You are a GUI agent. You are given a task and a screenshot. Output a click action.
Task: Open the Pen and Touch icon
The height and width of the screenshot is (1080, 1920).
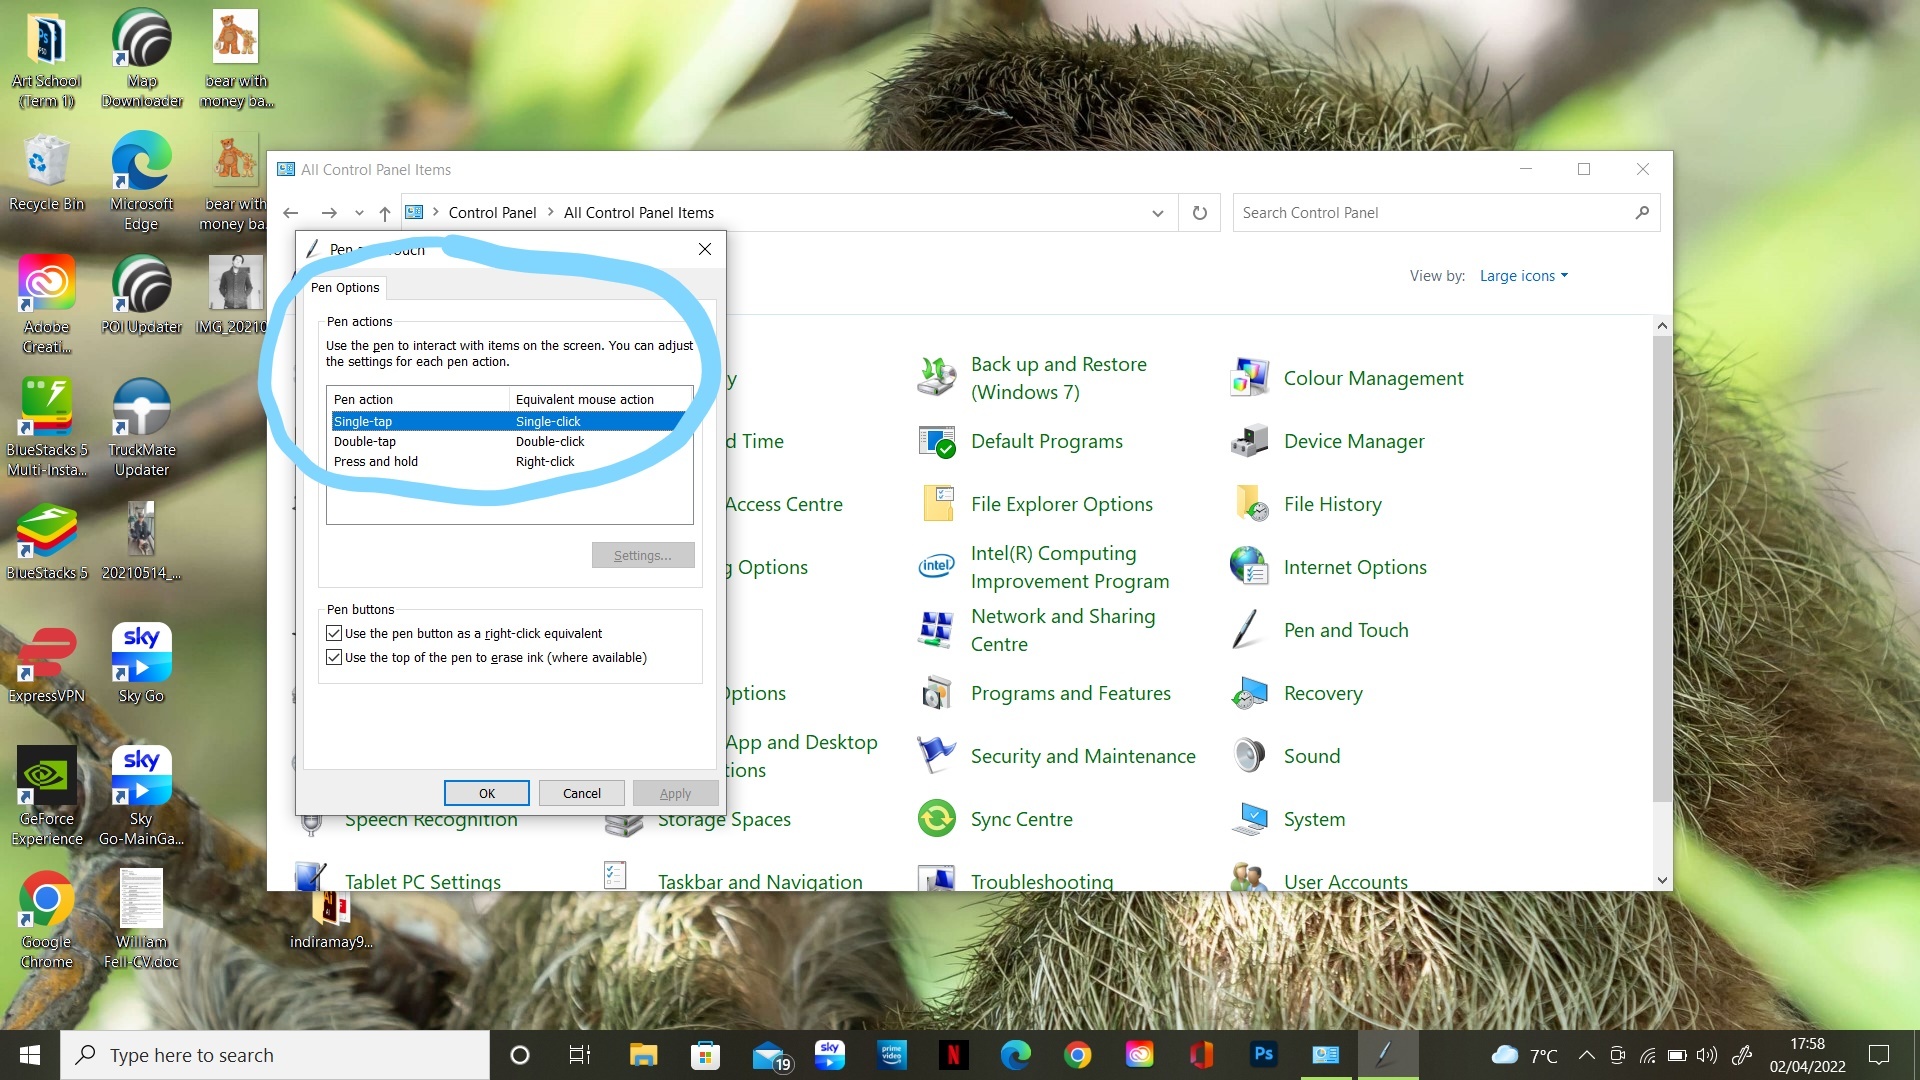1248,630
